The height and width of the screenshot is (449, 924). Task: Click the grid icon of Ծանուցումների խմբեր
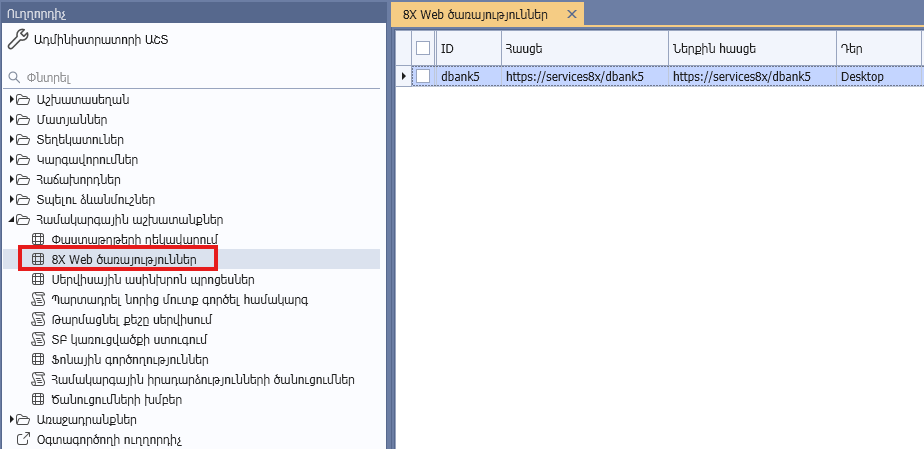coord(39,400)
